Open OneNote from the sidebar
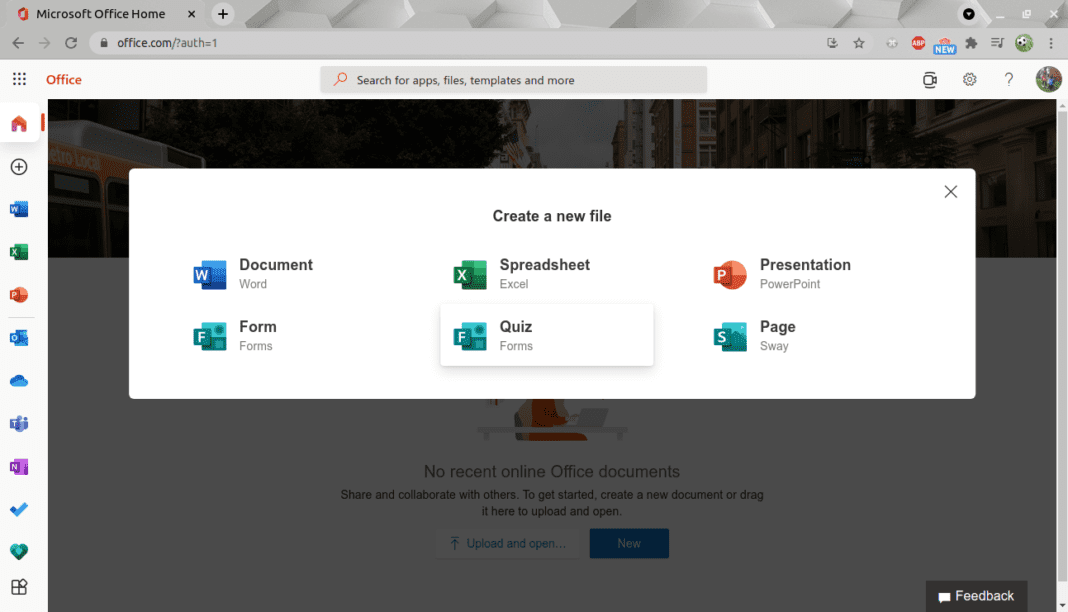The height and width of the screenshot is (612, 1068). (x=18, y=466)
